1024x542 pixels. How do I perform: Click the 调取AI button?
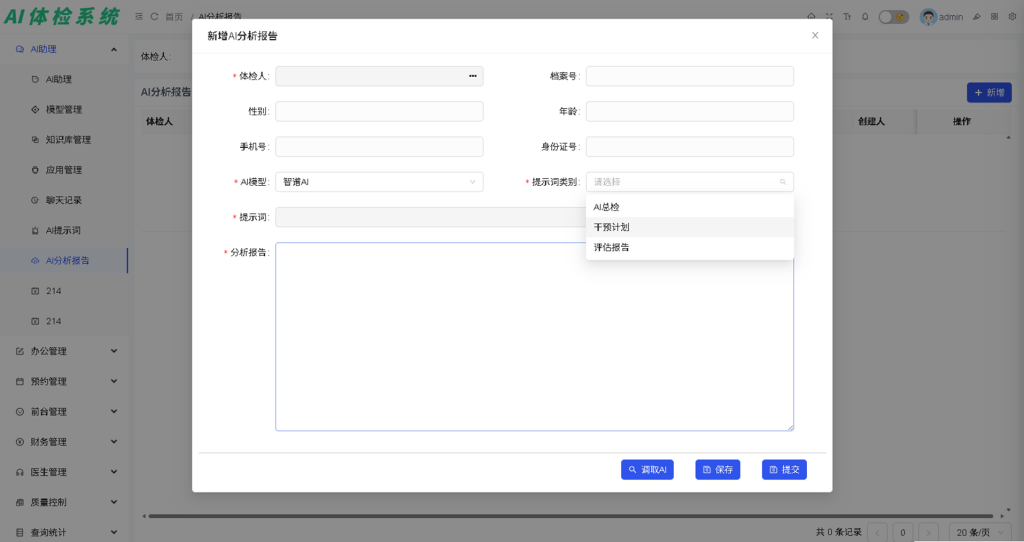[647, 469]
